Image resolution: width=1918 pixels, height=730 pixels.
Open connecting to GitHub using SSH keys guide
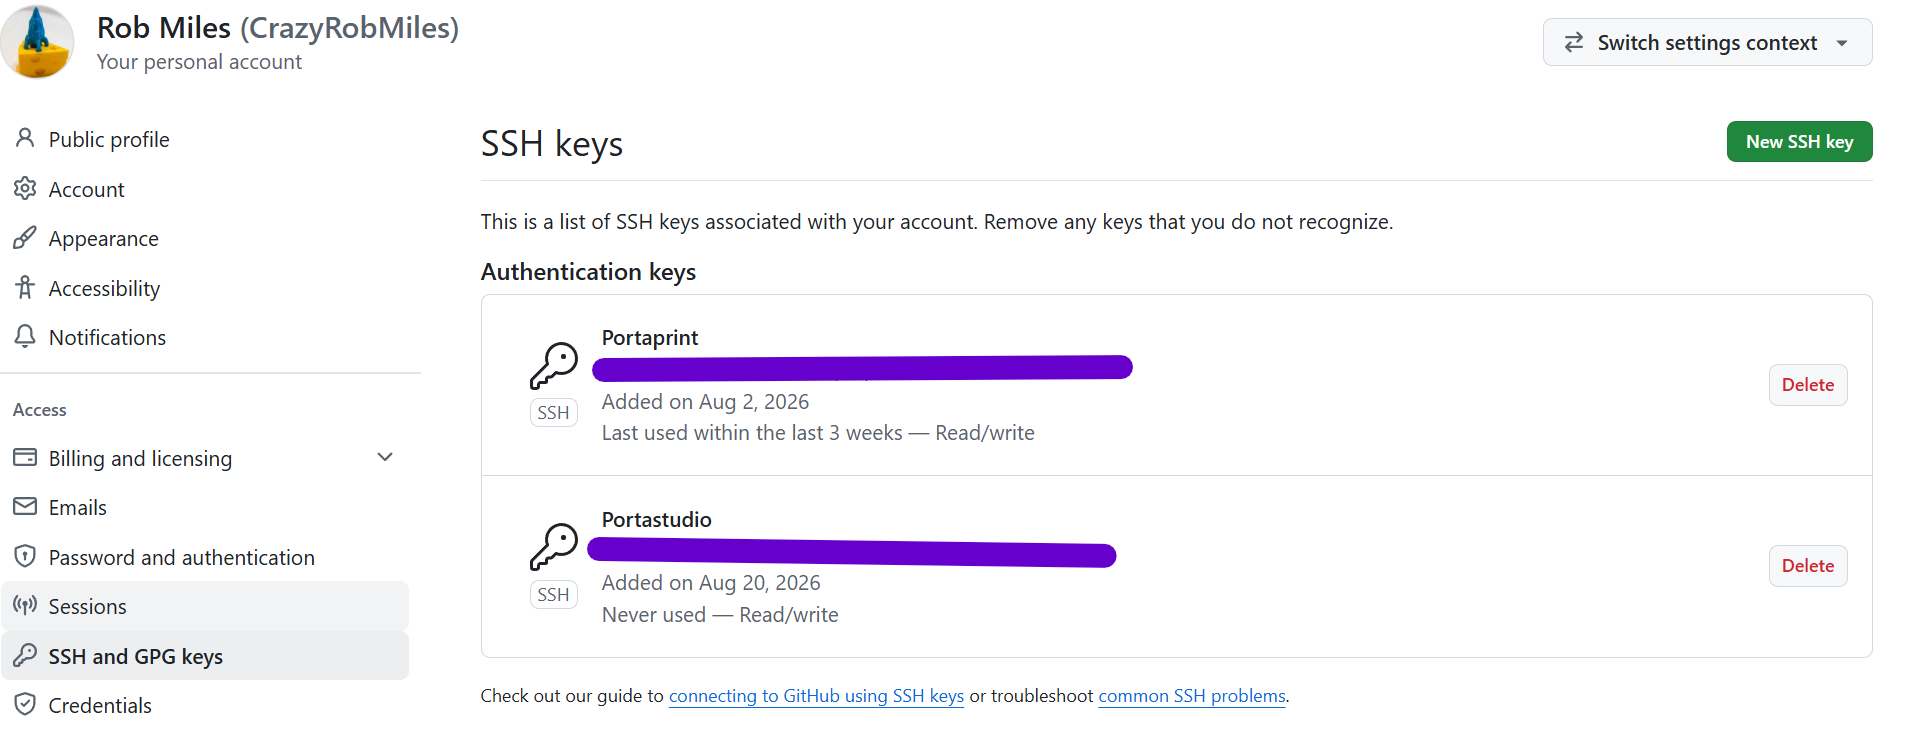[816, 696]
